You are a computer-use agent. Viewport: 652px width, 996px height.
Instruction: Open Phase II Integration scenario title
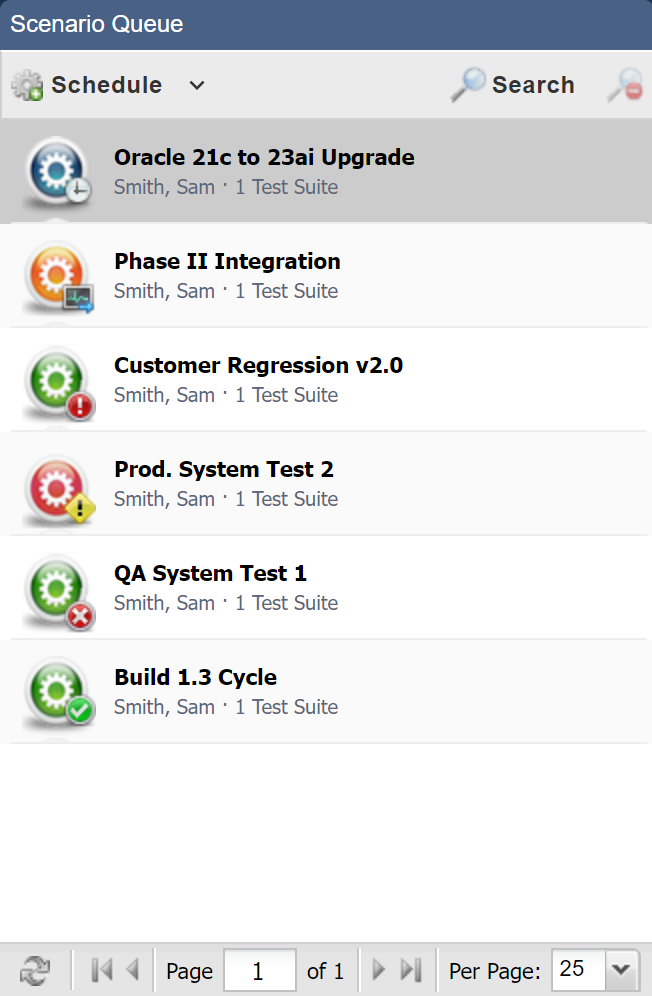227,262
